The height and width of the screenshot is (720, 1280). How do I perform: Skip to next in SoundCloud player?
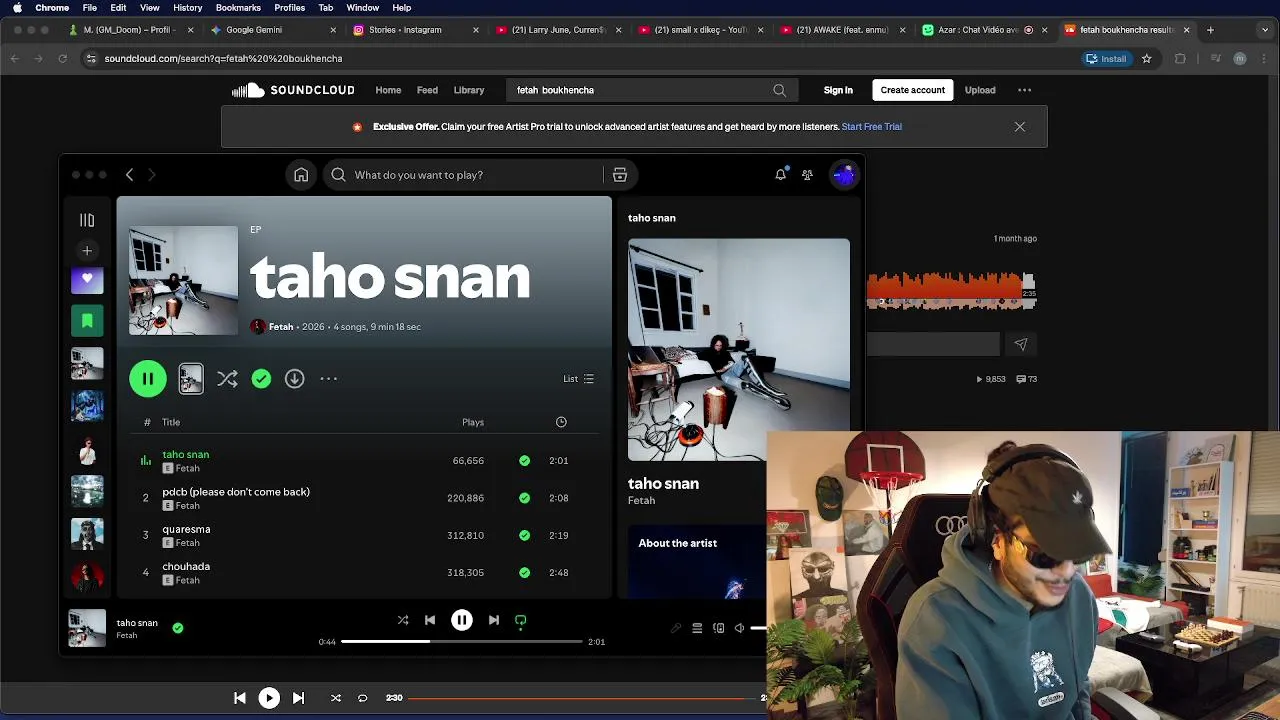tap(298, 698)
